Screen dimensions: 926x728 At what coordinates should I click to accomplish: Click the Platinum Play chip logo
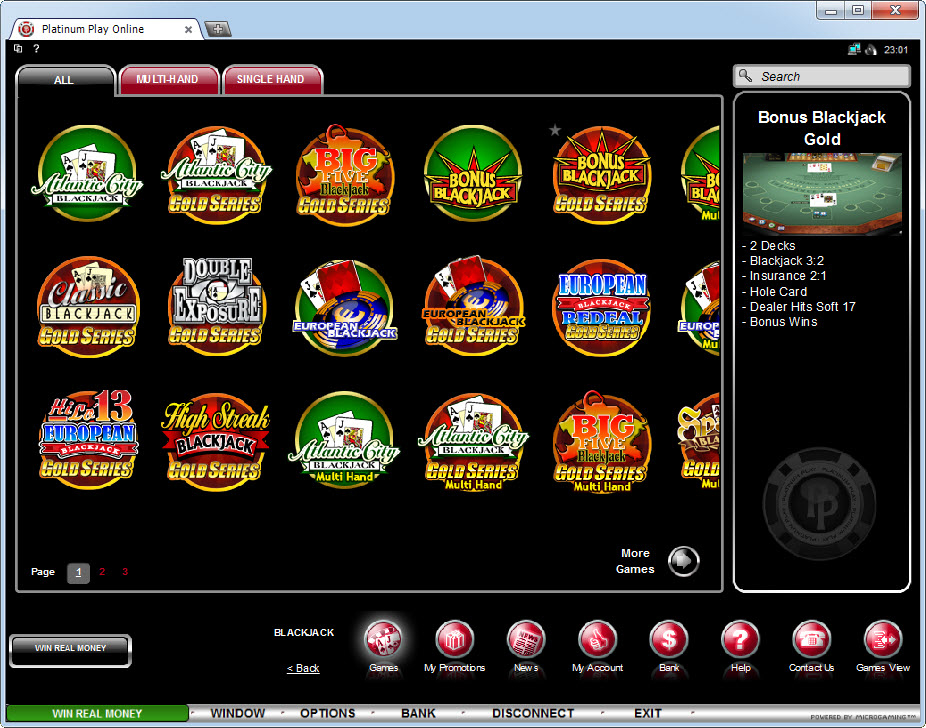(819, 505)
